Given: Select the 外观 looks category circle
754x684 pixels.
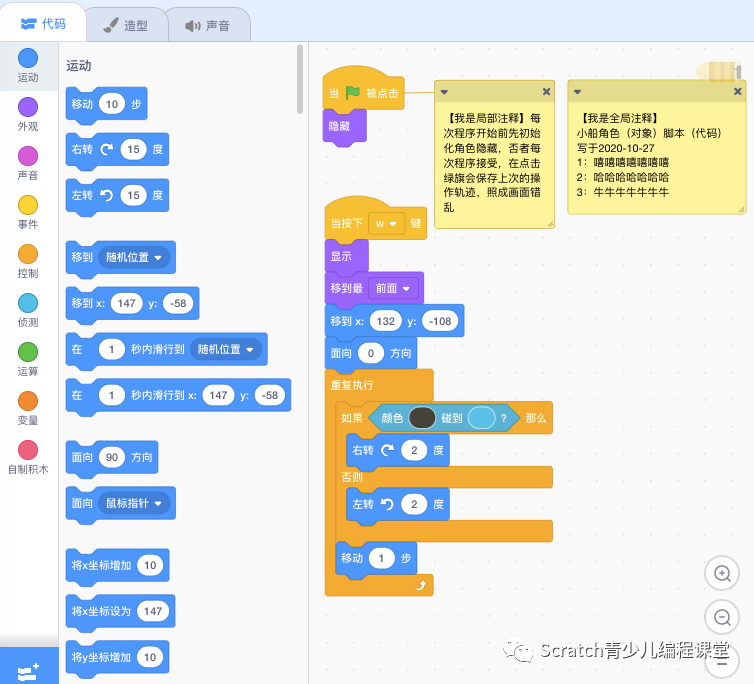Looking at the screenshot, I should pos(28,107).
